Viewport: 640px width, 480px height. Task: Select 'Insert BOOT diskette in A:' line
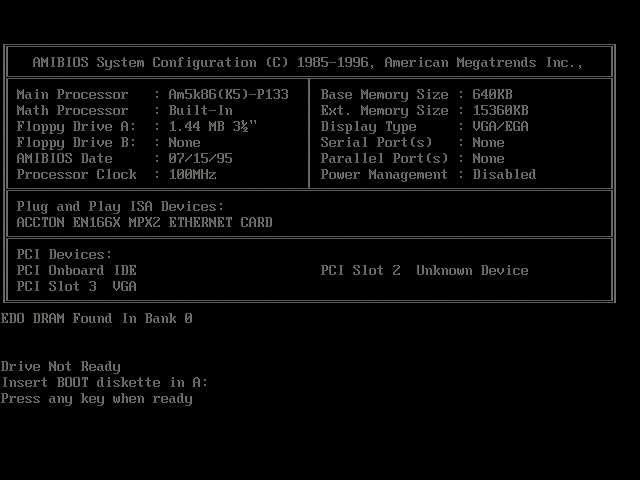point(104,382)
